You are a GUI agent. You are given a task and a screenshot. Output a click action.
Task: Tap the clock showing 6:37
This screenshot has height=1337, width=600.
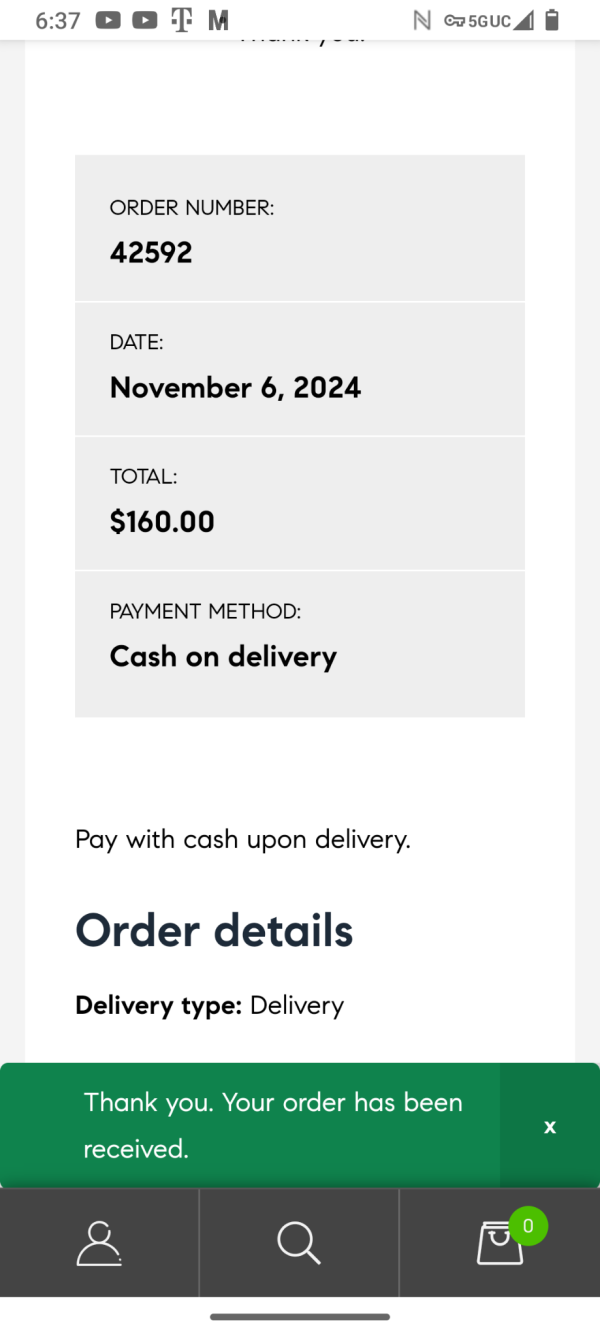[57, 19]
